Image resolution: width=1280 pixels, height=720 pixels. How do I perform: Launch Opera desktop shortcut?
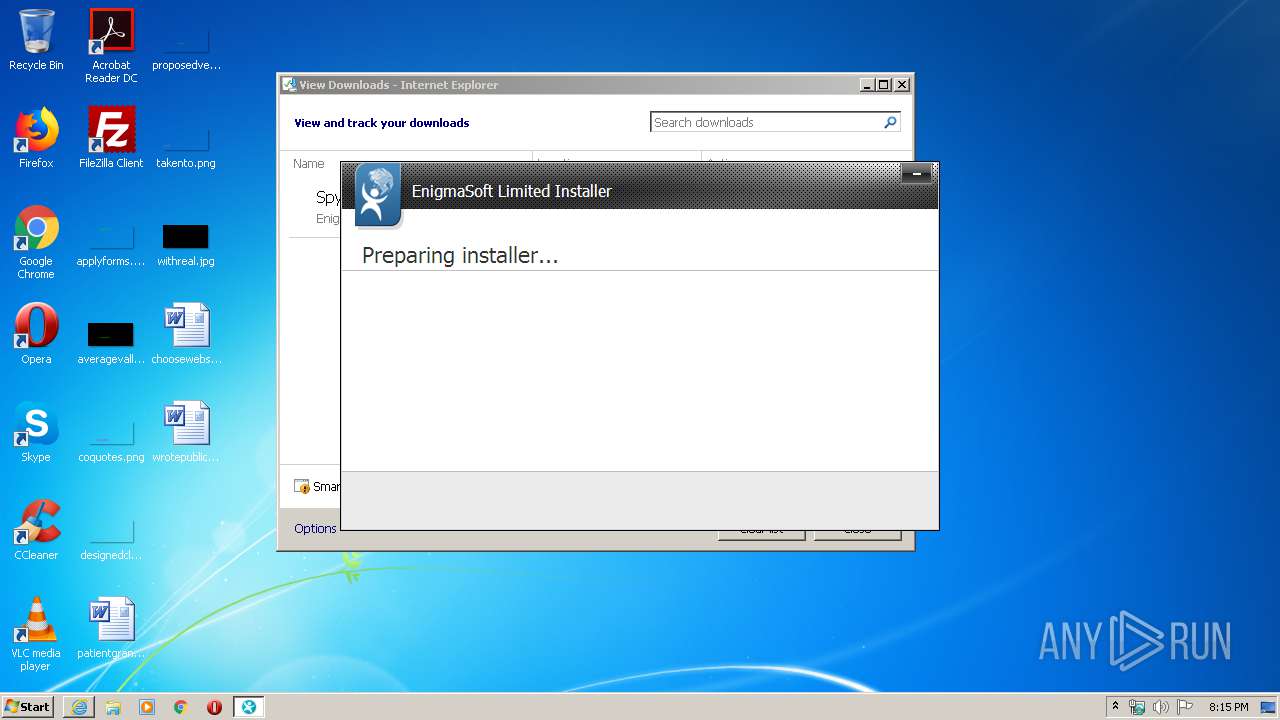tap(36, 334)
